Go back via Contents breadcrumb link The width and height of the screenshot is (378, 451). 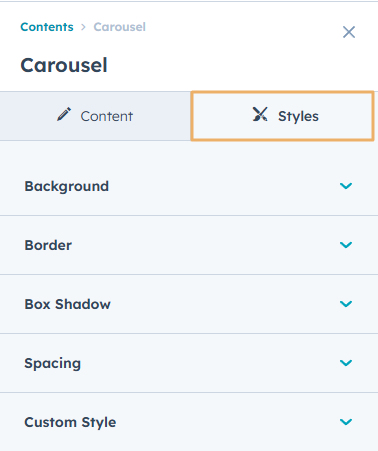(47, 27)
